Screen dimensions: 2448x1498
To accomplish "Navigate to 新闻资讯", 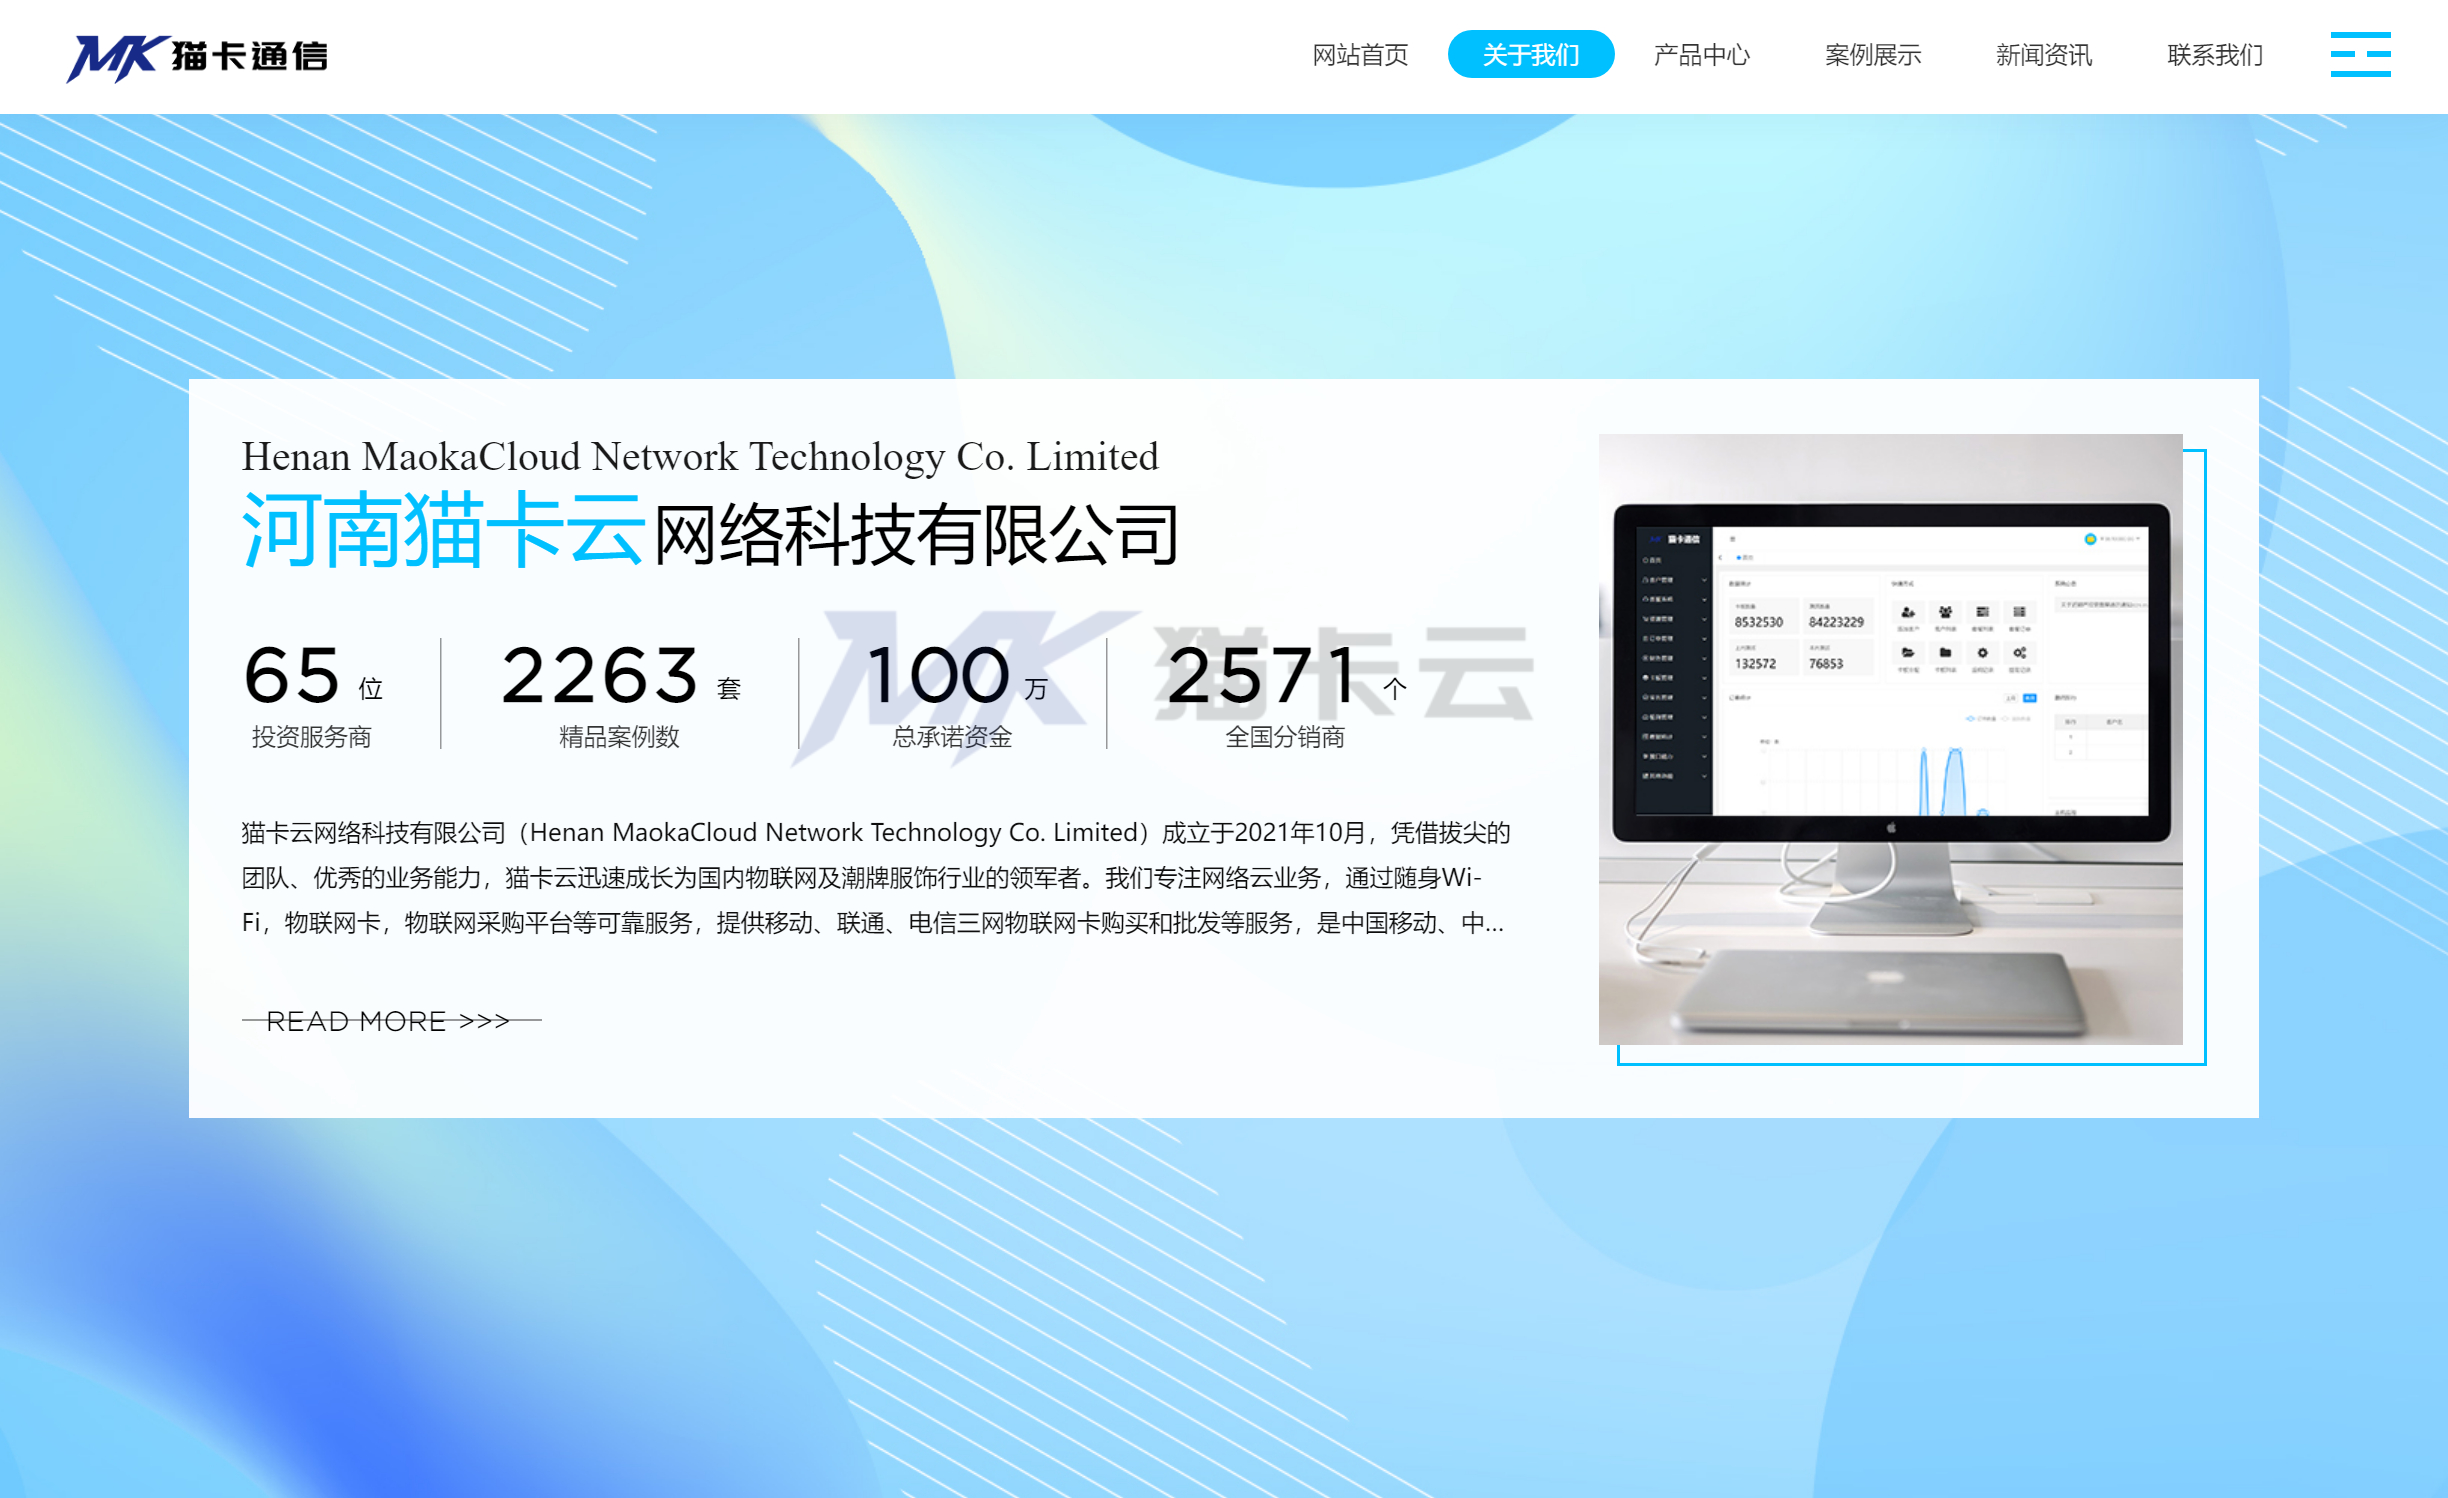I will pyautogui.click(x=2044, y=55).
